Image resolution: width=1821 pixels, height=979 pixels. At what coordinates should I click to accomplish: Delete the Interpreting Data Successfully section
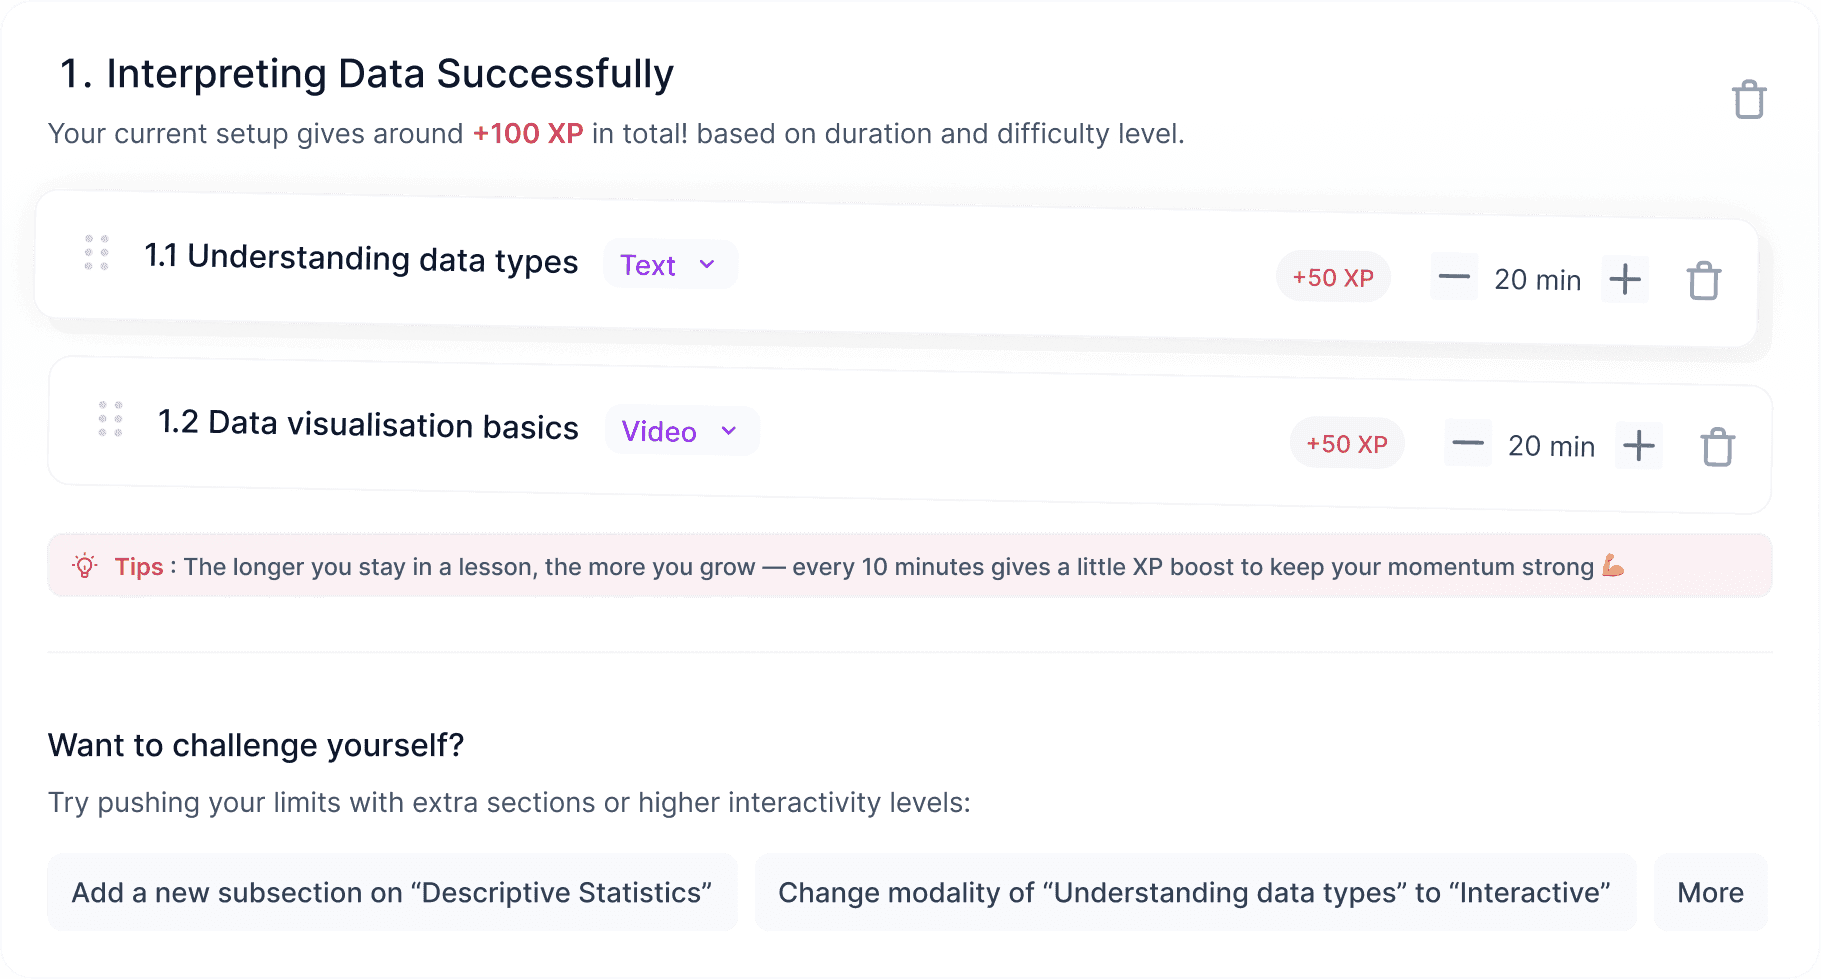pos(1748,99)
